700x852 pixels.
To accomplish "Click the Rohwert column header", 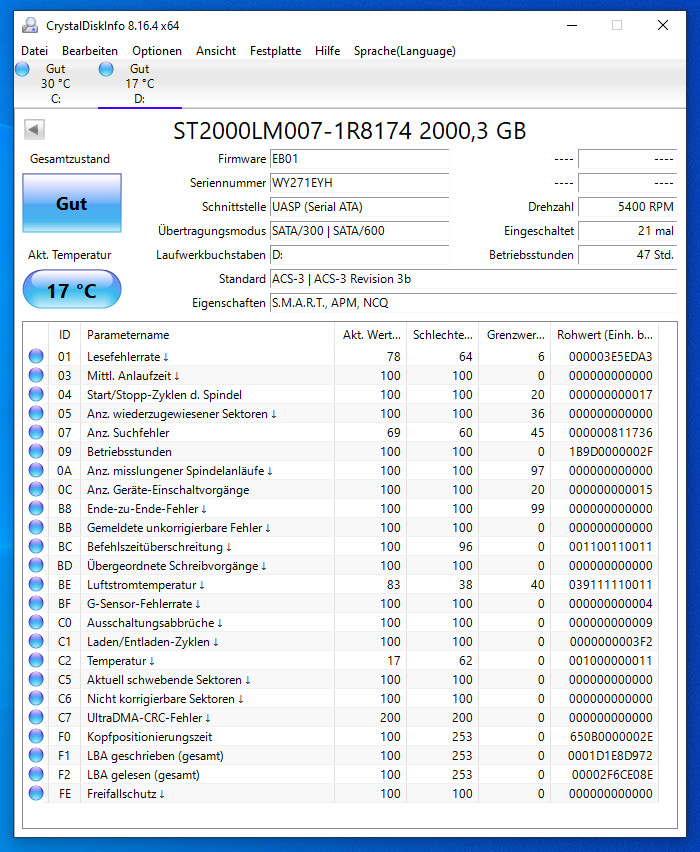I will [x=604, y=335].
